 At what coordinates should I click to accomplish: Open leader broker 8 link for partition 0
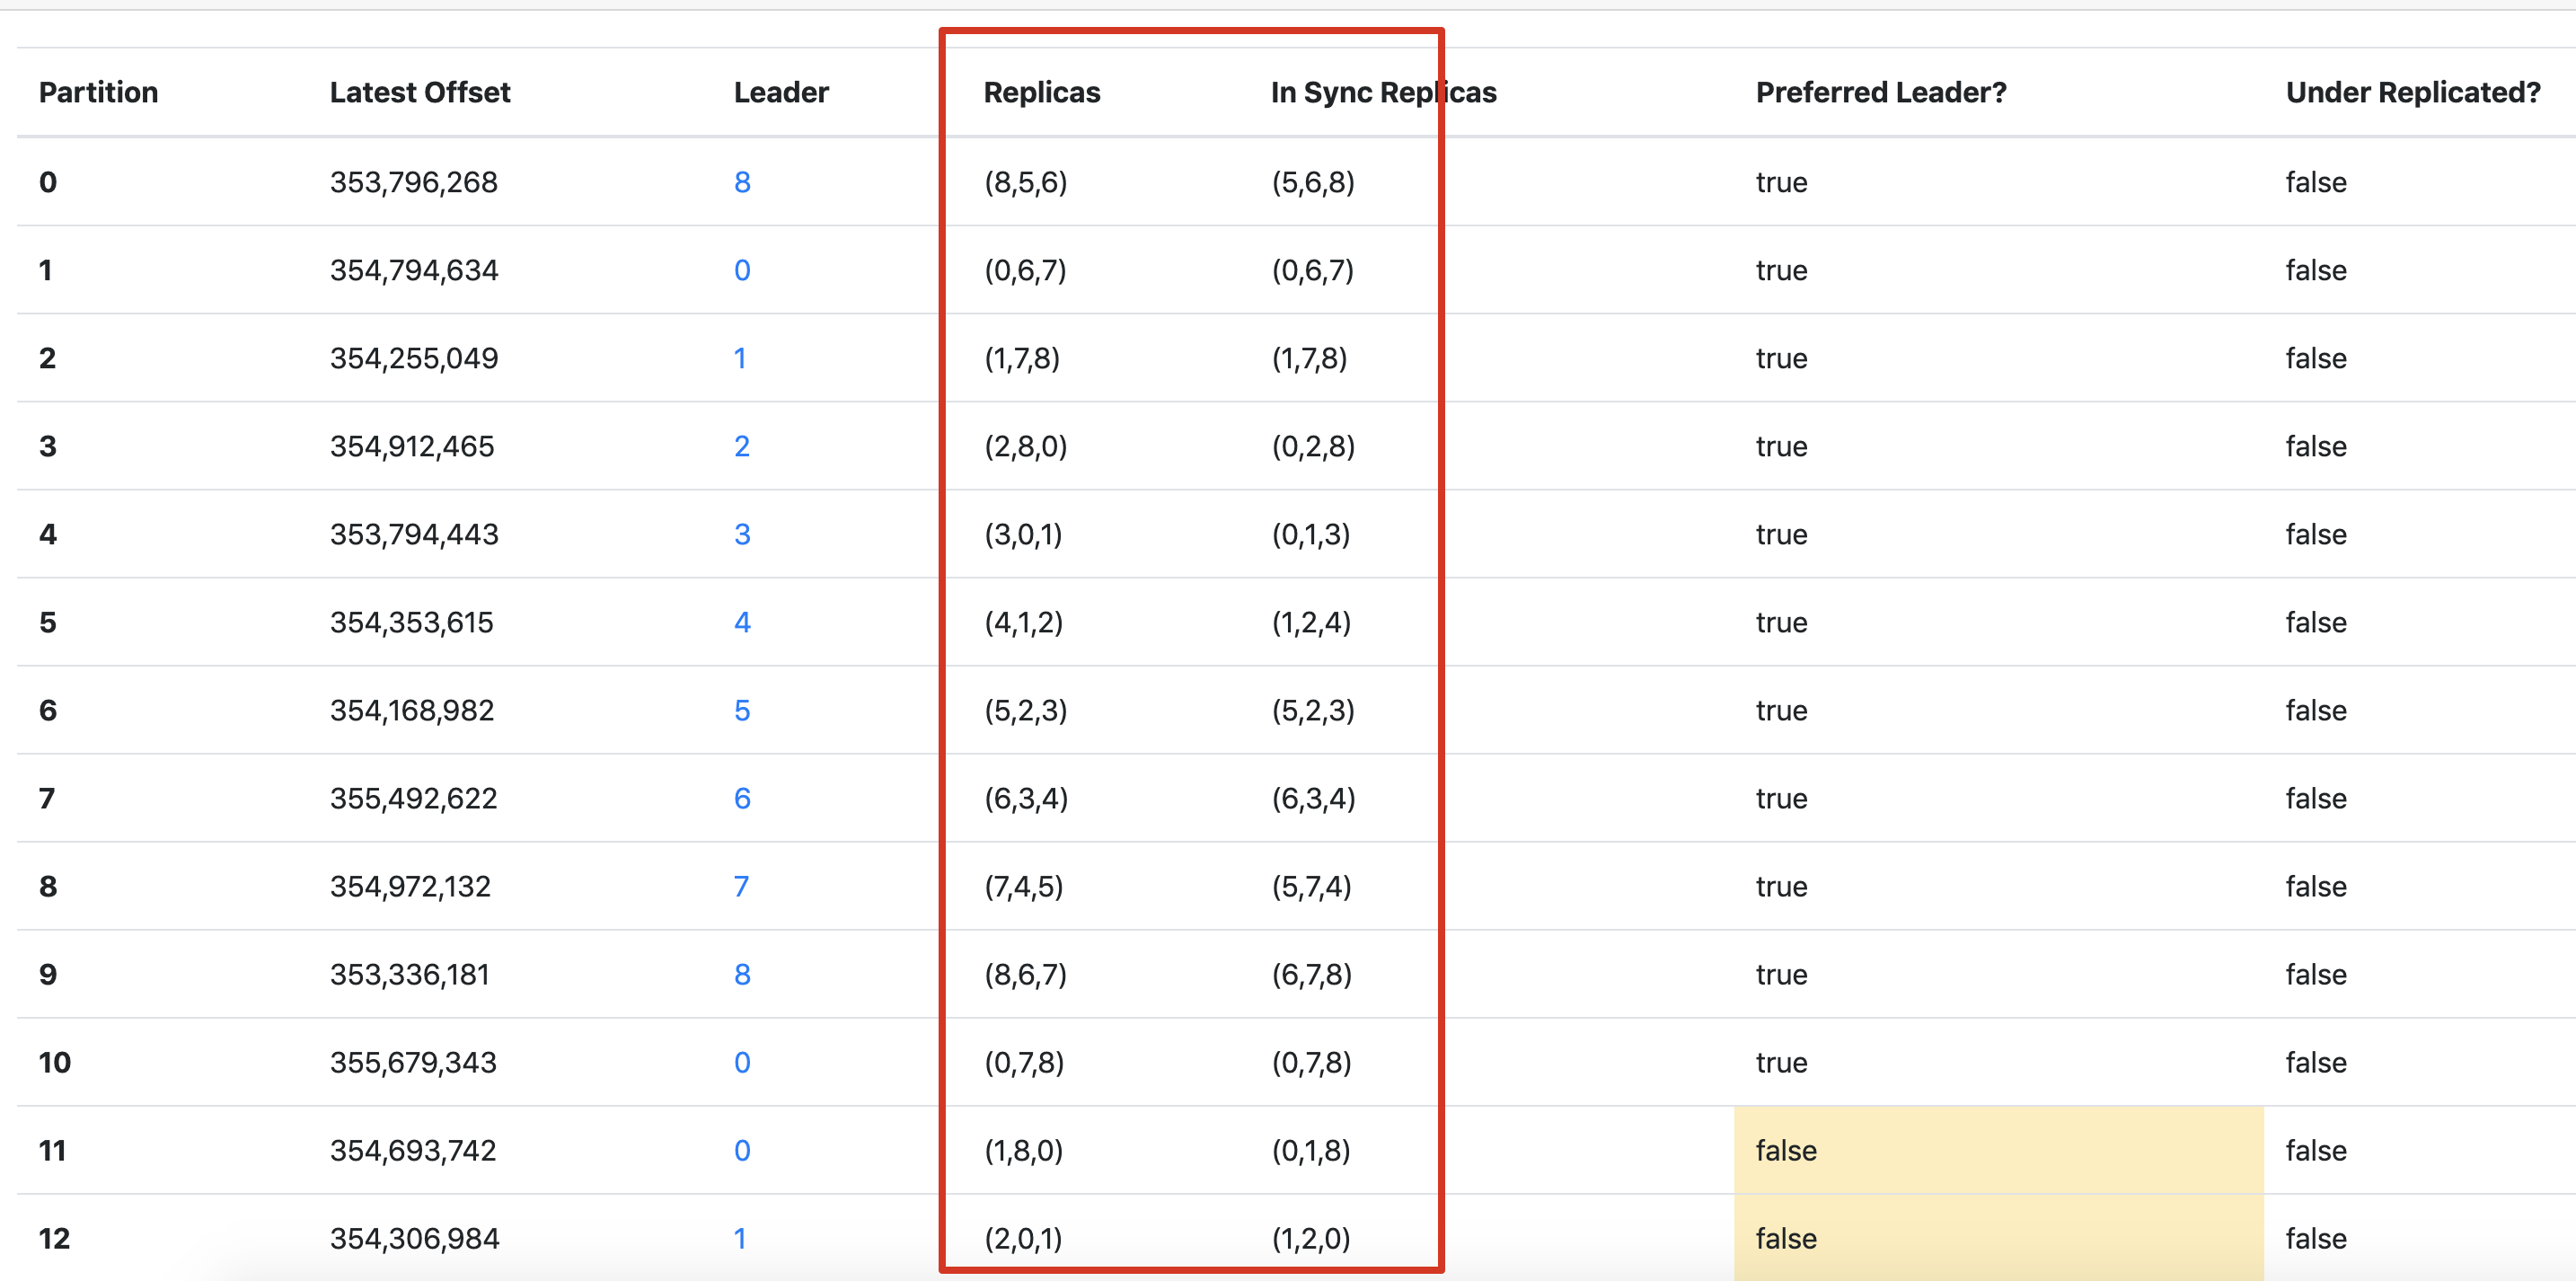[742, 182]
